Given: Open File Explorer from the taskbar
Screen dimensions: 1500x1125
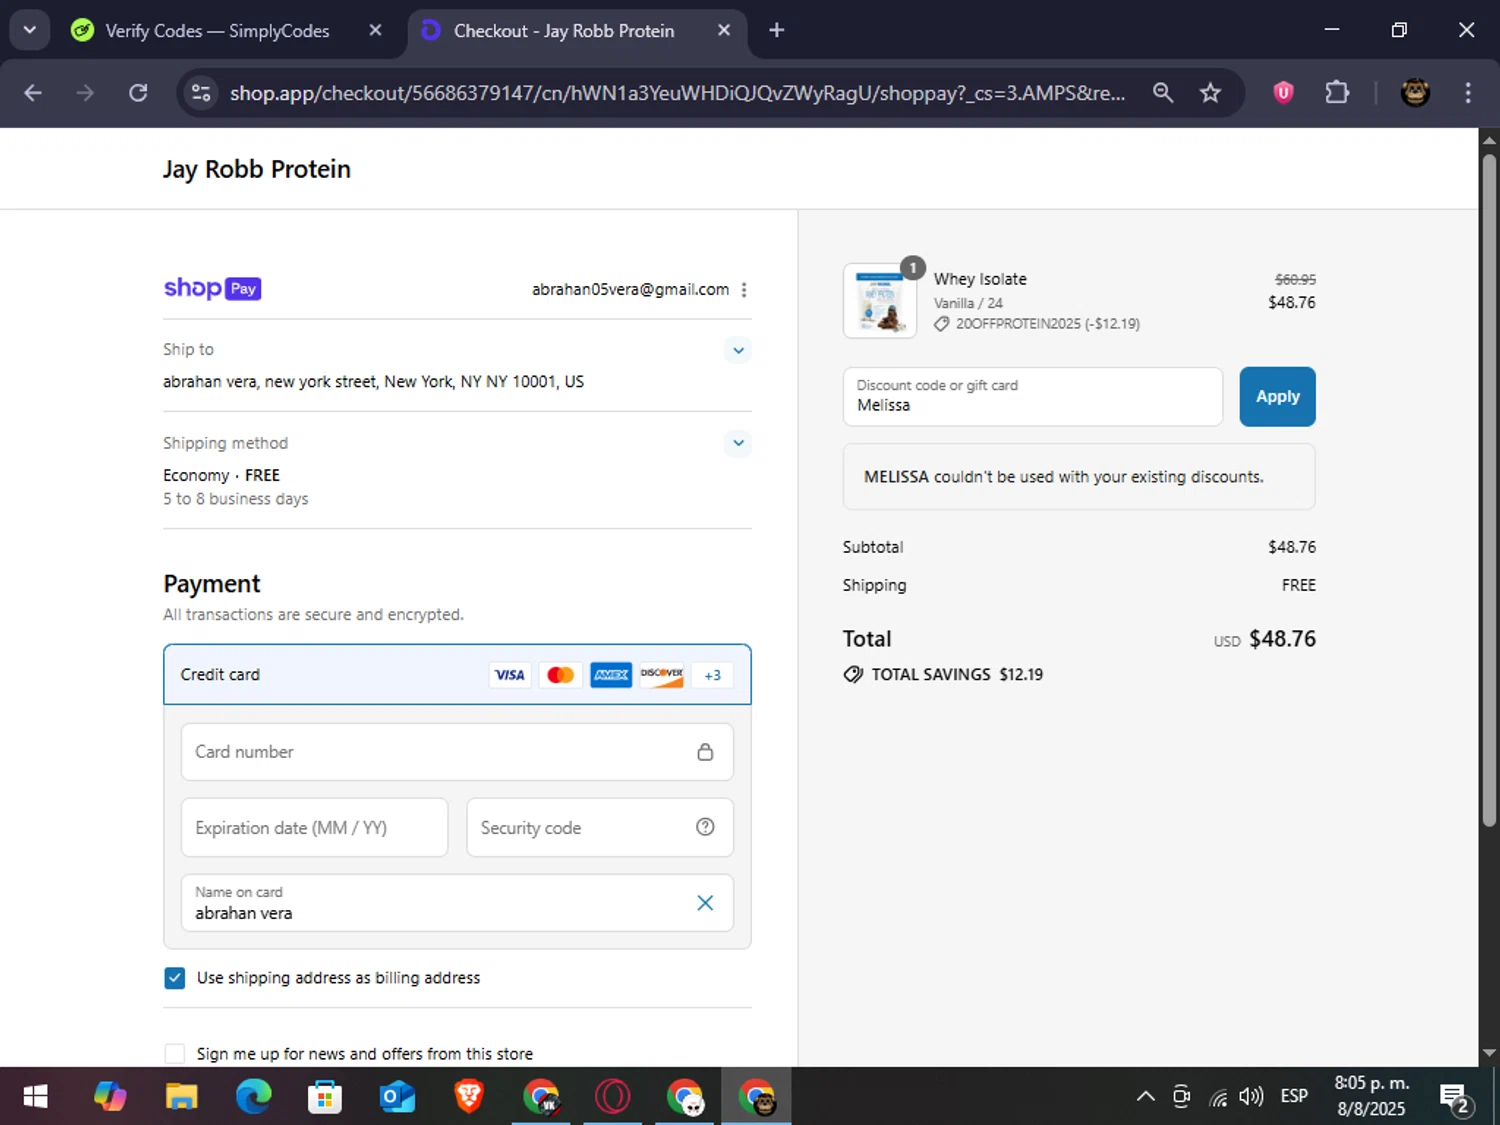Looking at the screenshot, I should tap(181, 1097).
